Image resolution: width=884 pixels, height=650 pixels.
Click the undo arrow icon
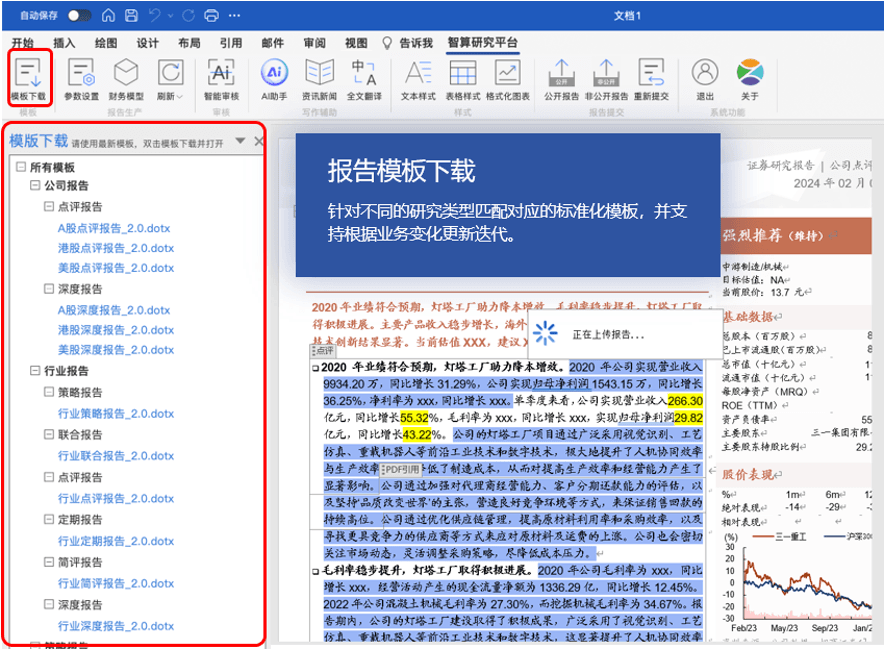coord(154,16)
